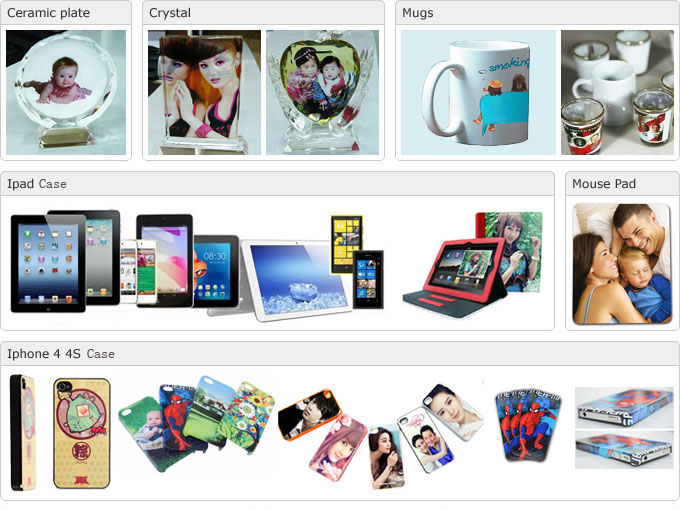Open the sunflower patterned iPhone case
The height and width of the screenshot is (510, 680).
[x=246, y=418]
